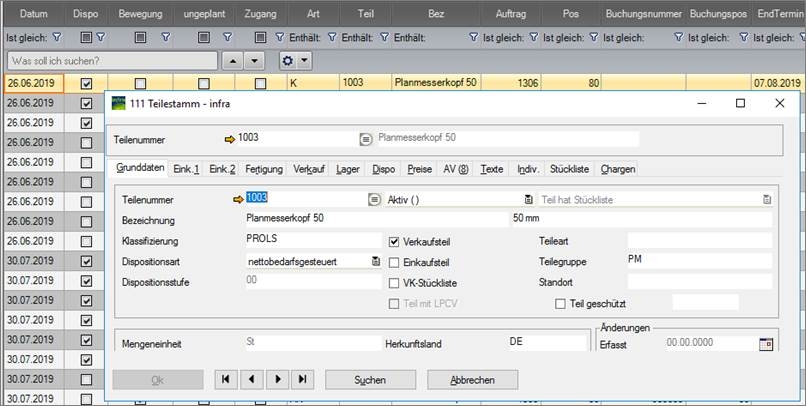Click lookup icon beside Teilenummer 1003 field
The width and height of the screenshot is (806, 406).
coord(375,200)
